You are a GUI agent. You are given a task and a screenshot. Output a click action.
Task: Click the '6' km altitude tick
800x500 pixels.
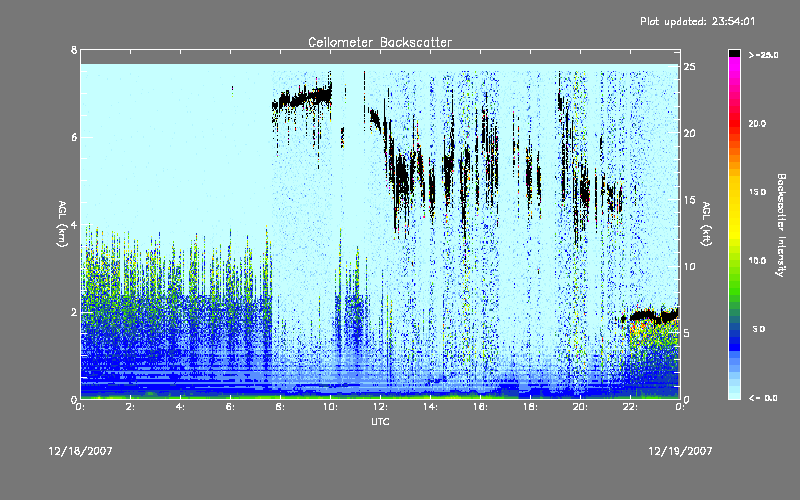pos(74,137)
